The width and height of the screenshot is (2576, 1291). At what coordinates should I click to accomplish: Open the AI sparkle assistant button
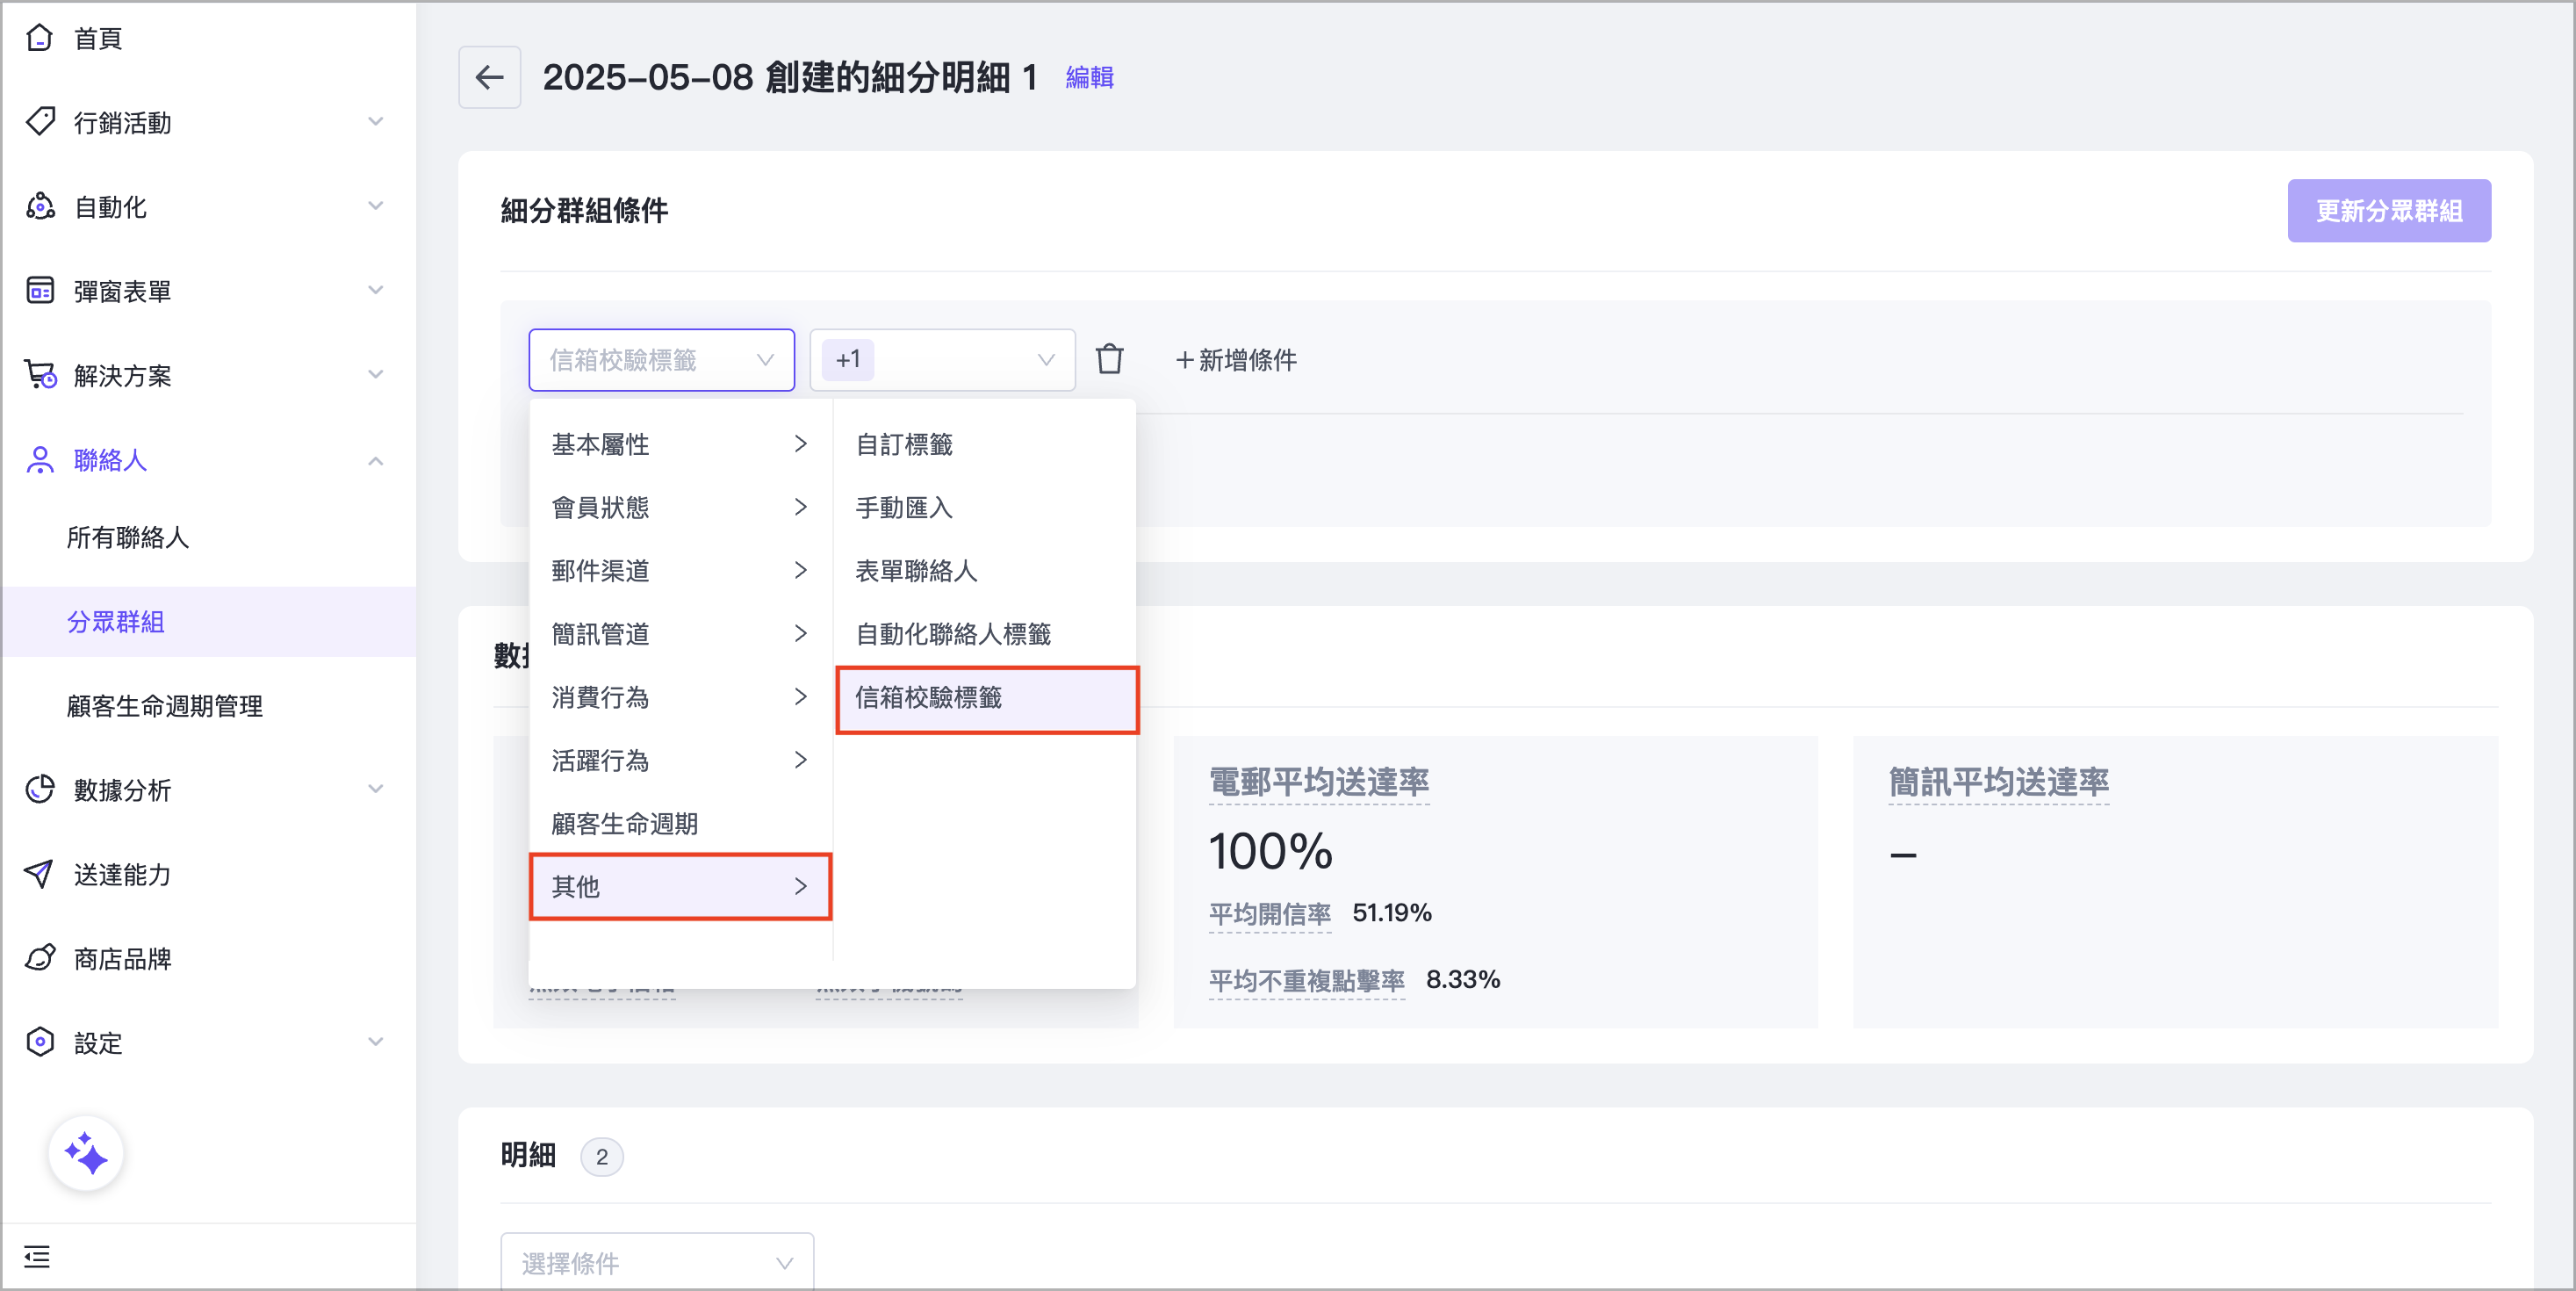point(86,1153)
